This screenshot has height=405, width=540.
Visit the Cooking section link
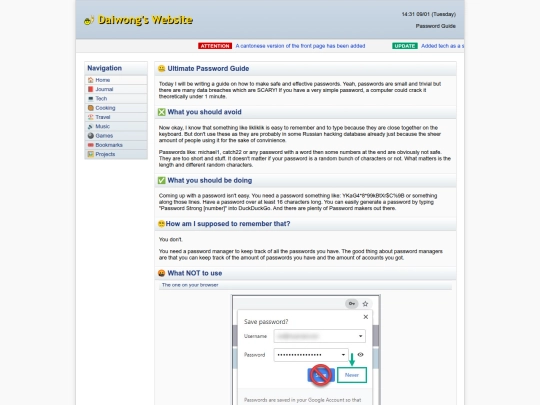pos(105,108)
